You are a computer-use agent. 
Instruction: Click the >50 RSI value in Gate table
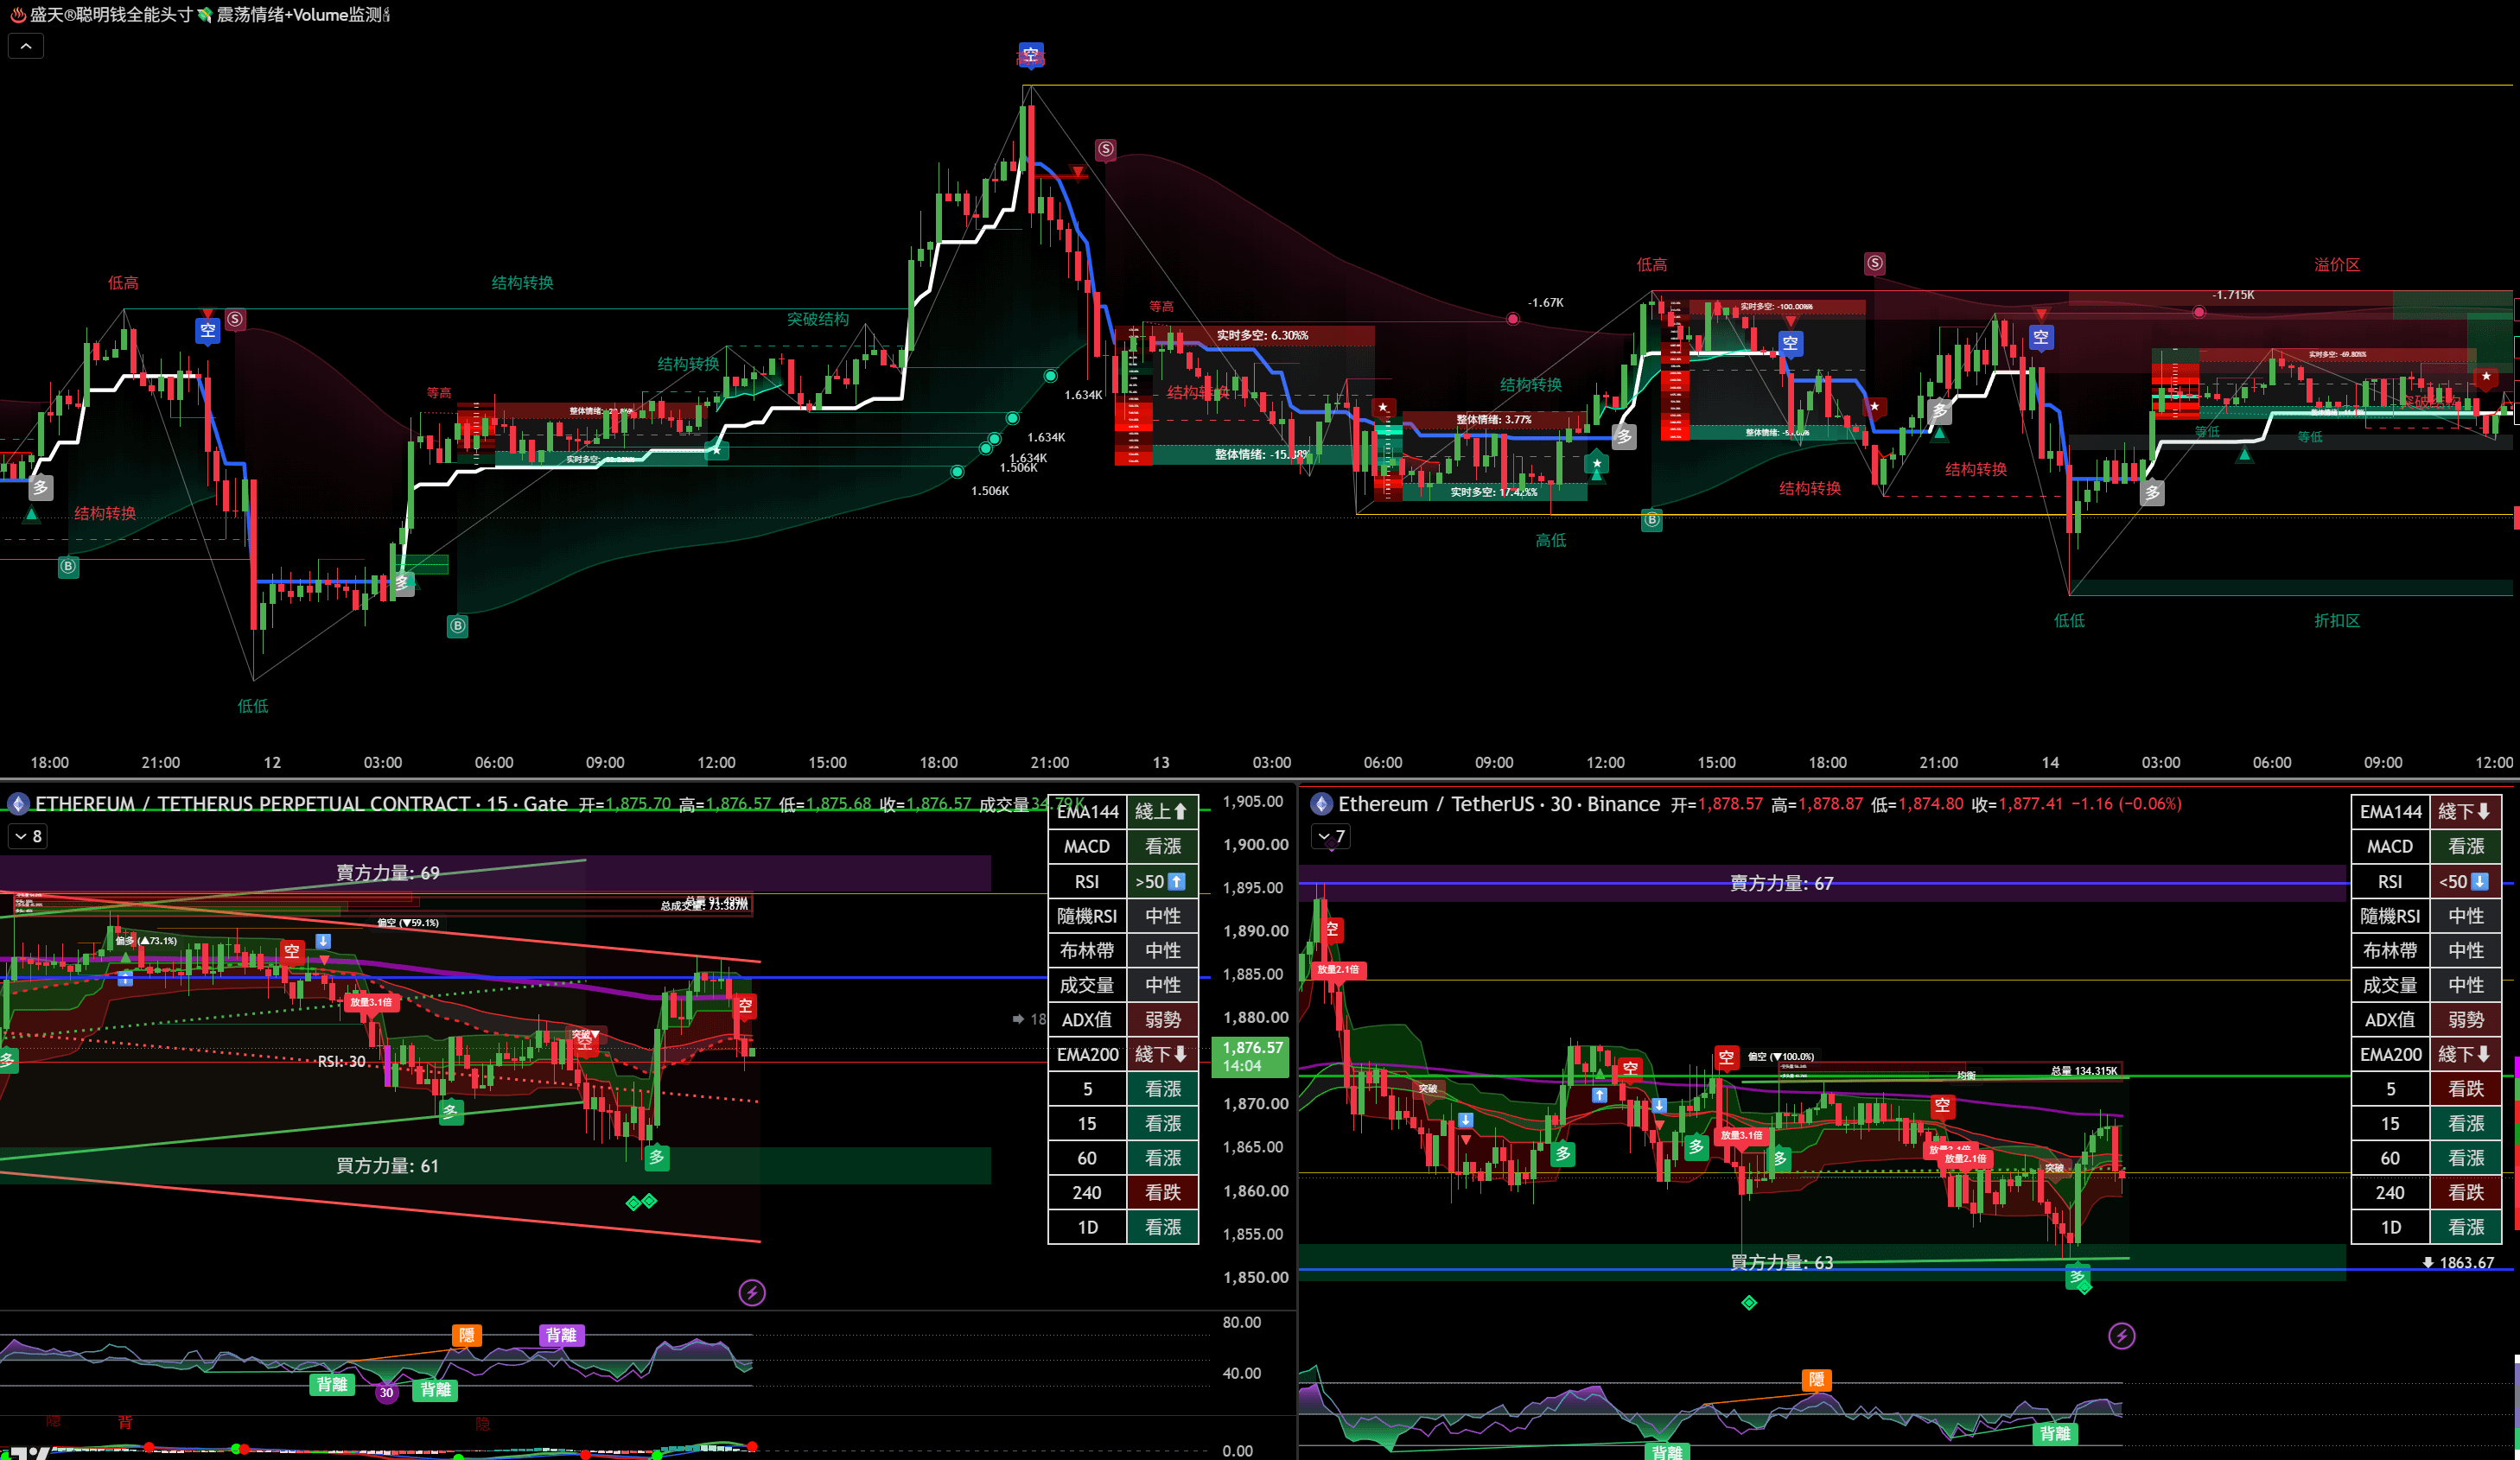pyautogui.click(x=1162, y=882)
